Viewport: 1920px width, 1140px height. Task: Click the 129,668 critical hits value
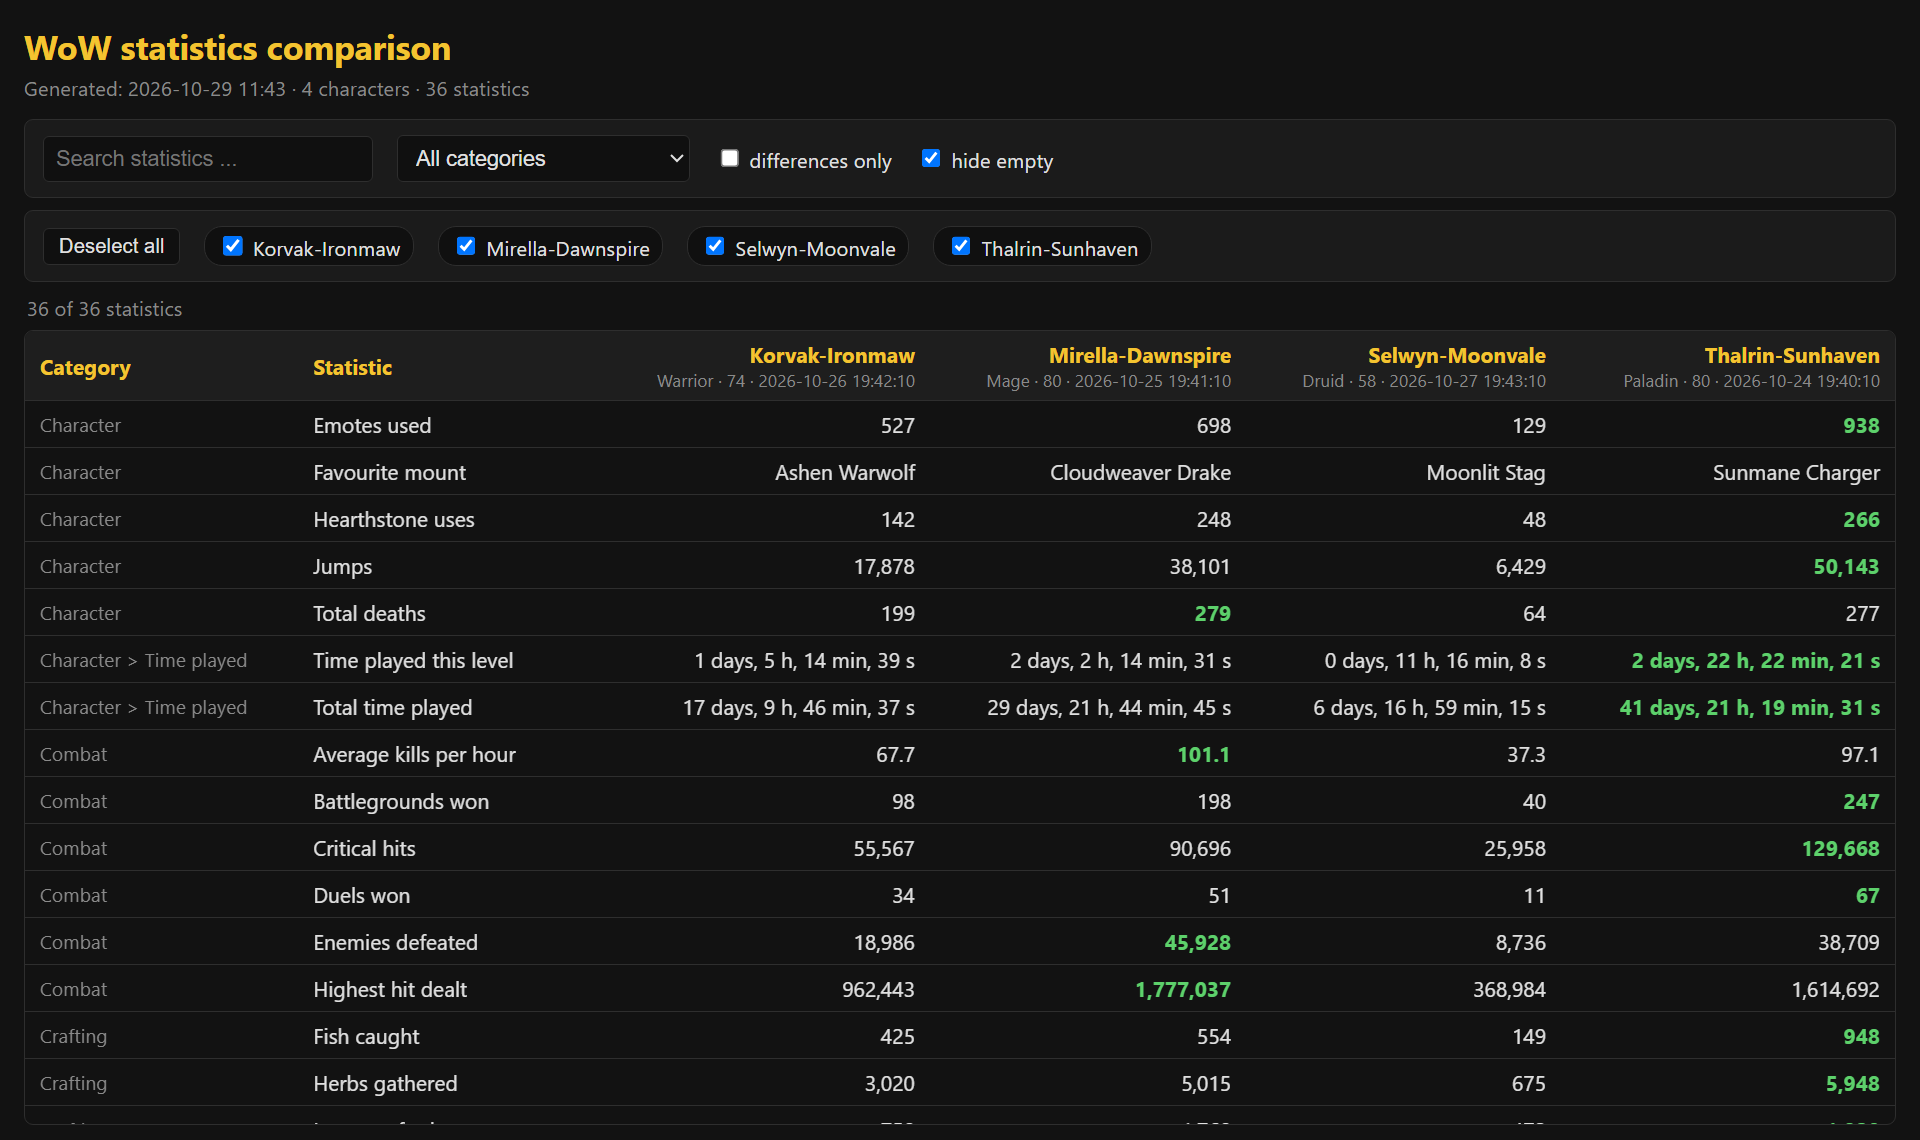click(1840, 849)
